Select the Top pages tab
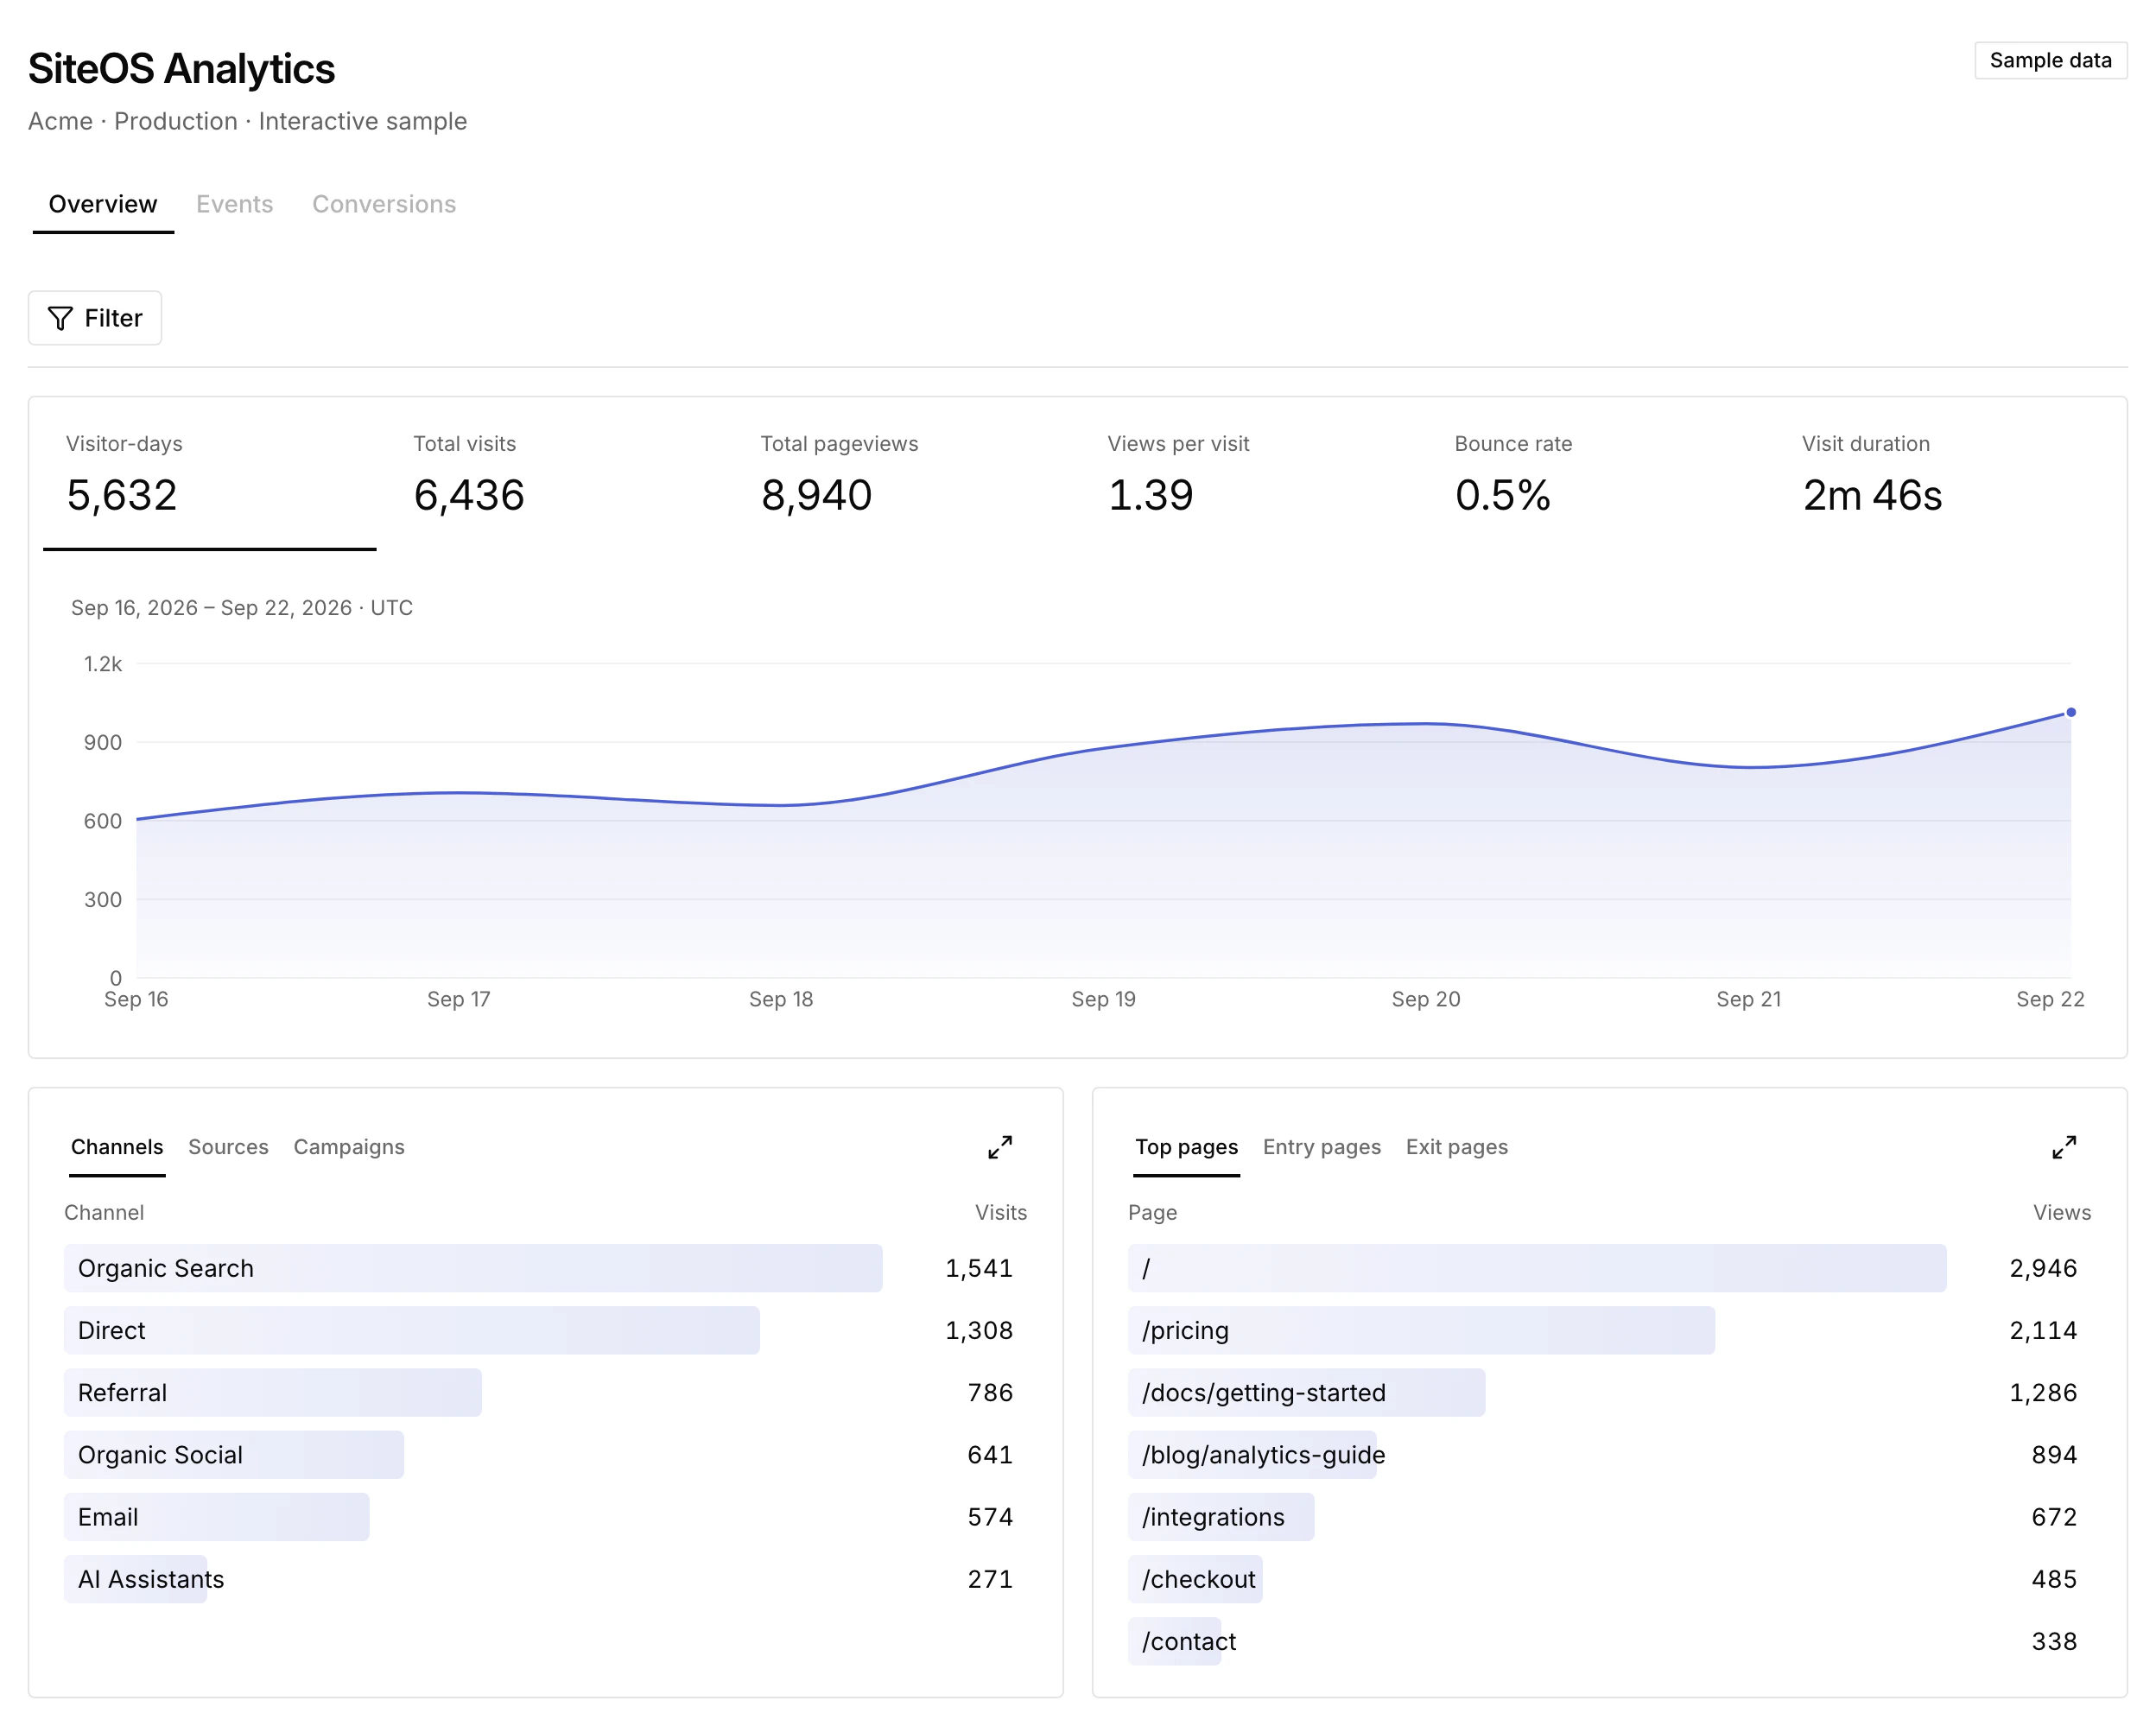The image size is (2156, 1726). coord(1186,1147)
